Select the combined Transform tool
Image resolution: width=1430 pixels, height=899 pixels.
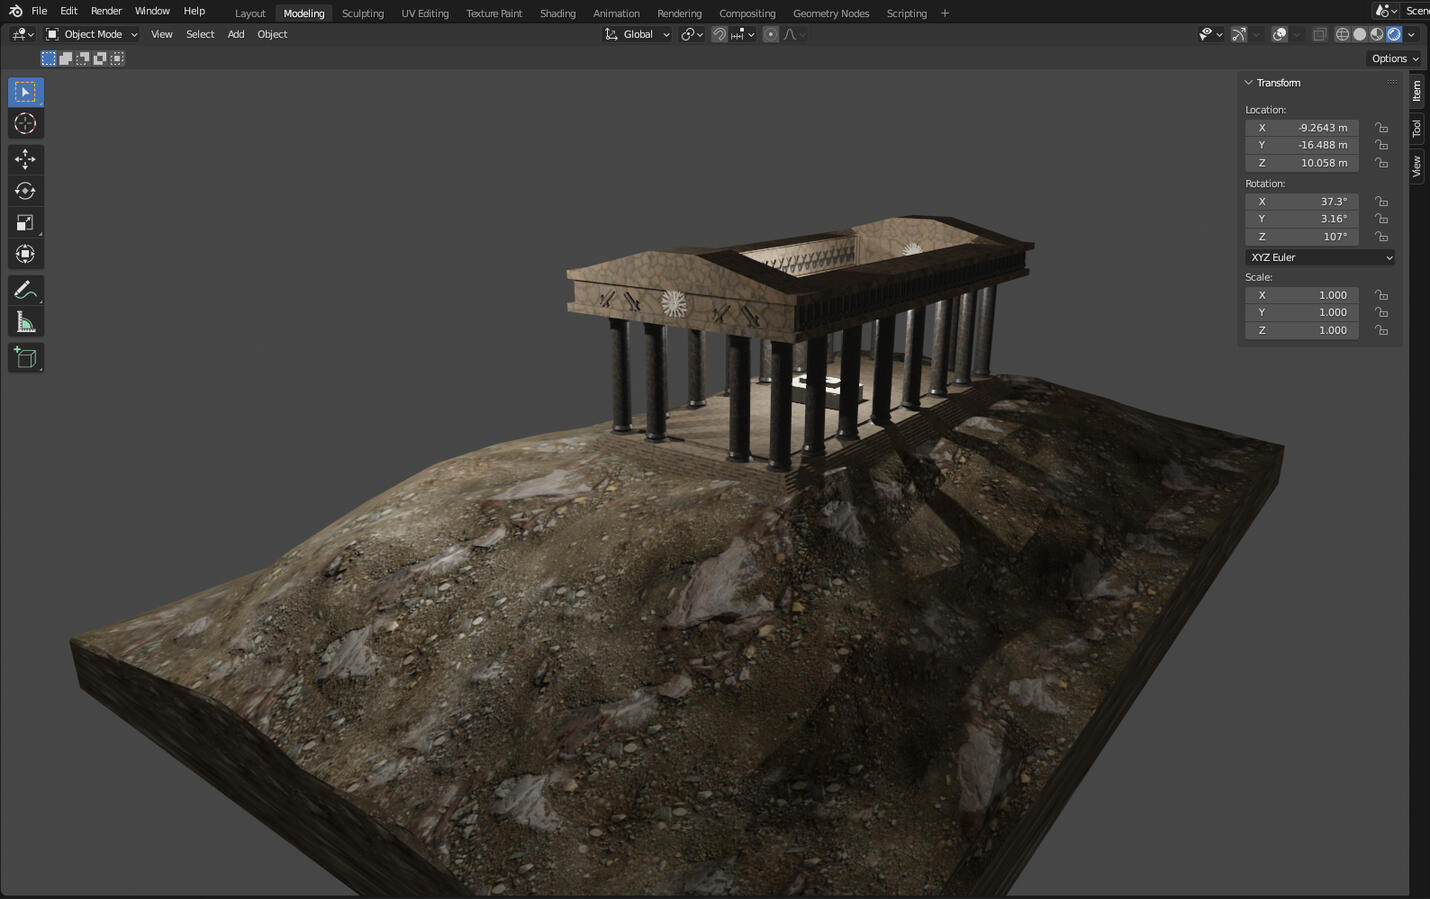[x=25, y=255]
